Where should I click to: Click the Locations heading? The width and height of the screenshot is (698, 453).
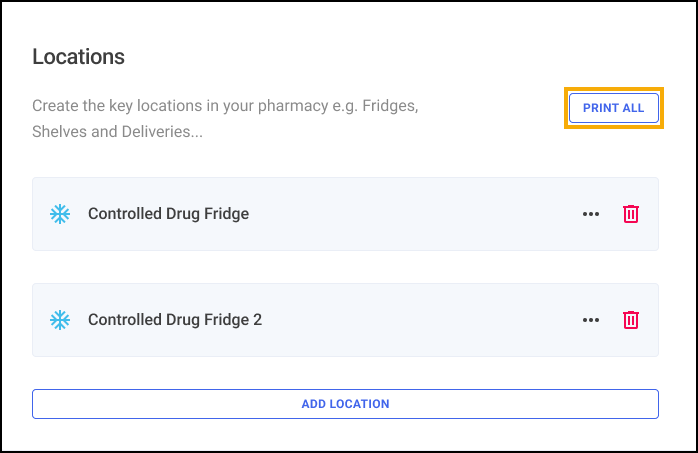point(78,57)
